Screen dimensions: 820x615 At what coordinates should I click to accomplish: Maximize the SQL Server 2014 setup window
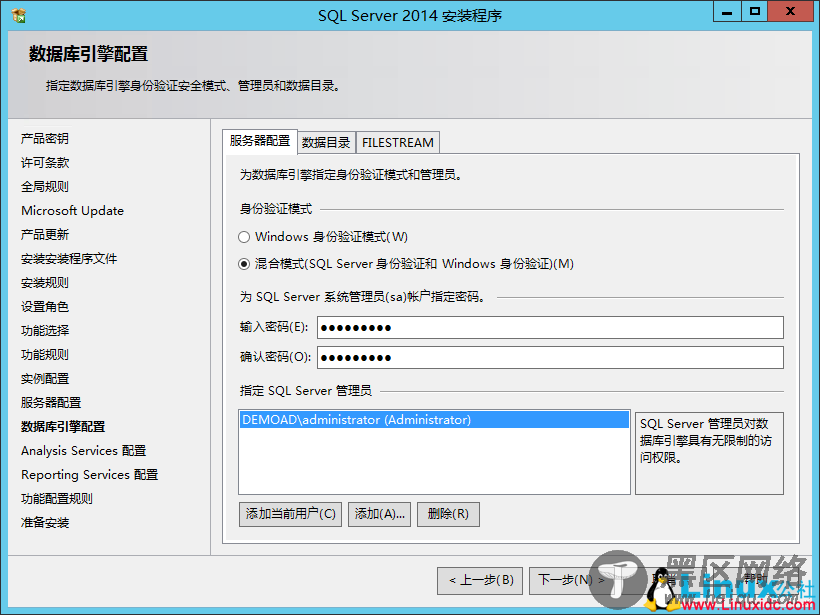coord(754,12)
